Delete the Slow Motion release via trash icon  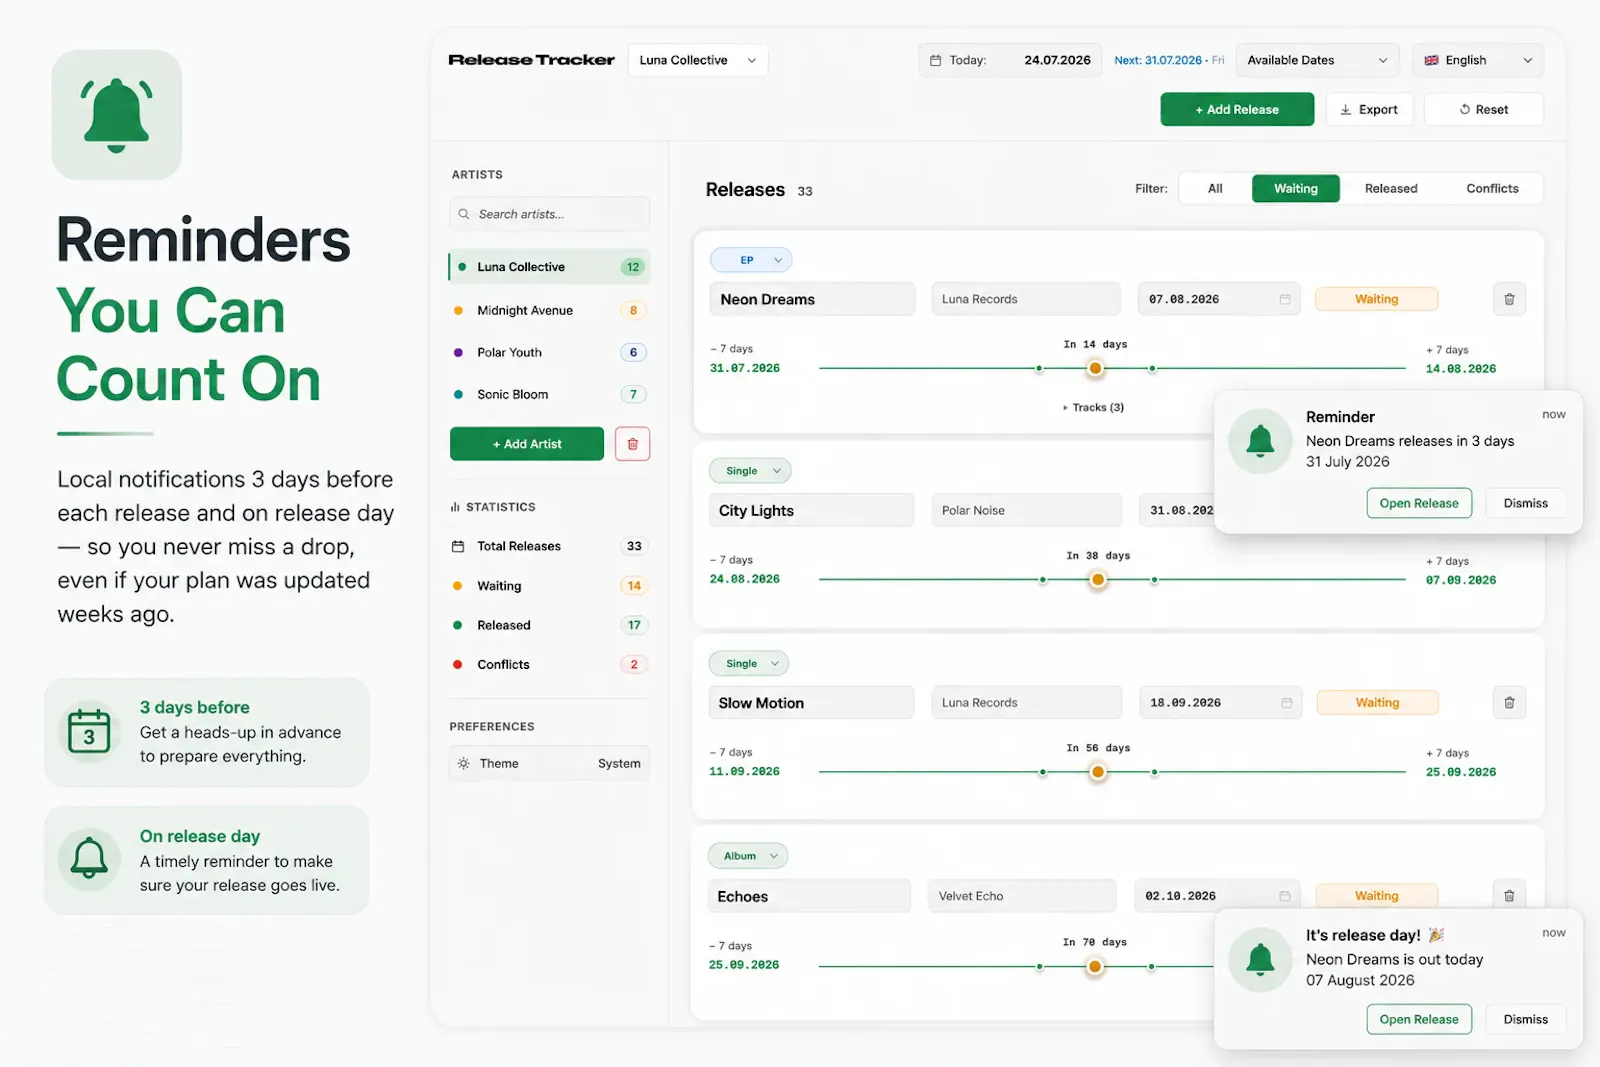pos(1509,703)
